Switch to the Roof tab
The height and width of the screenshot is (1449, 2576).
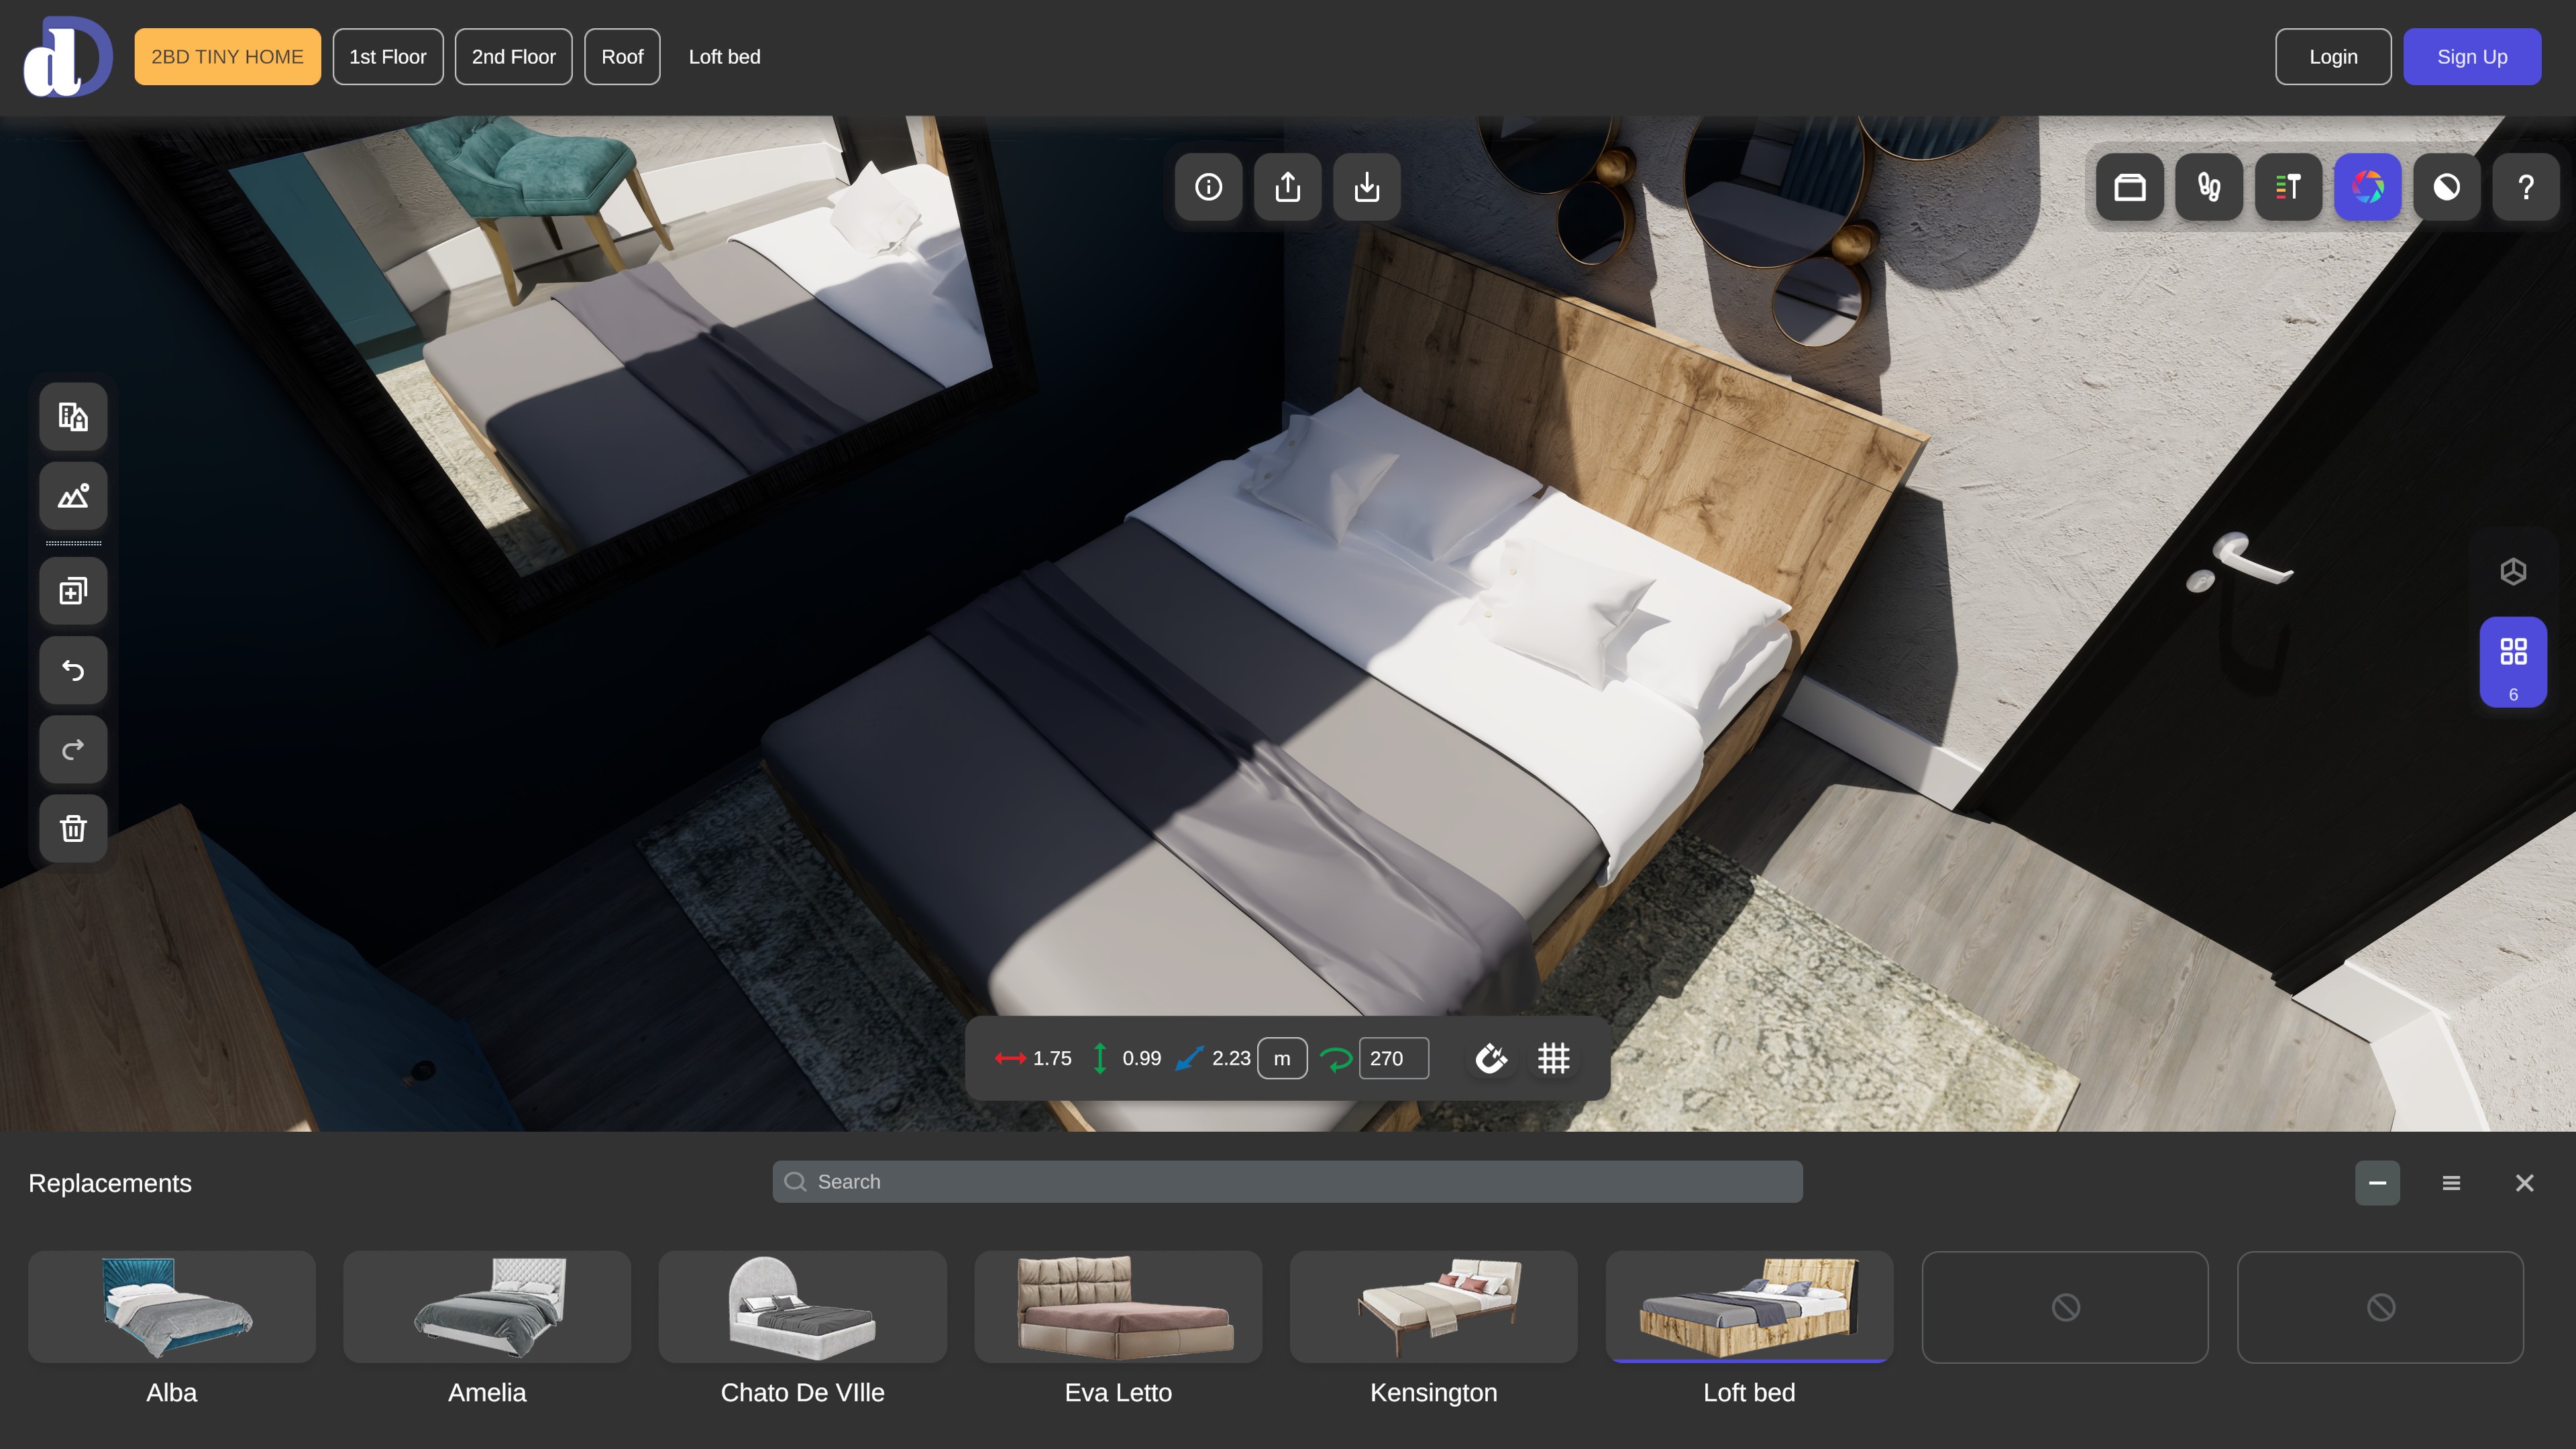coord(621,57)
